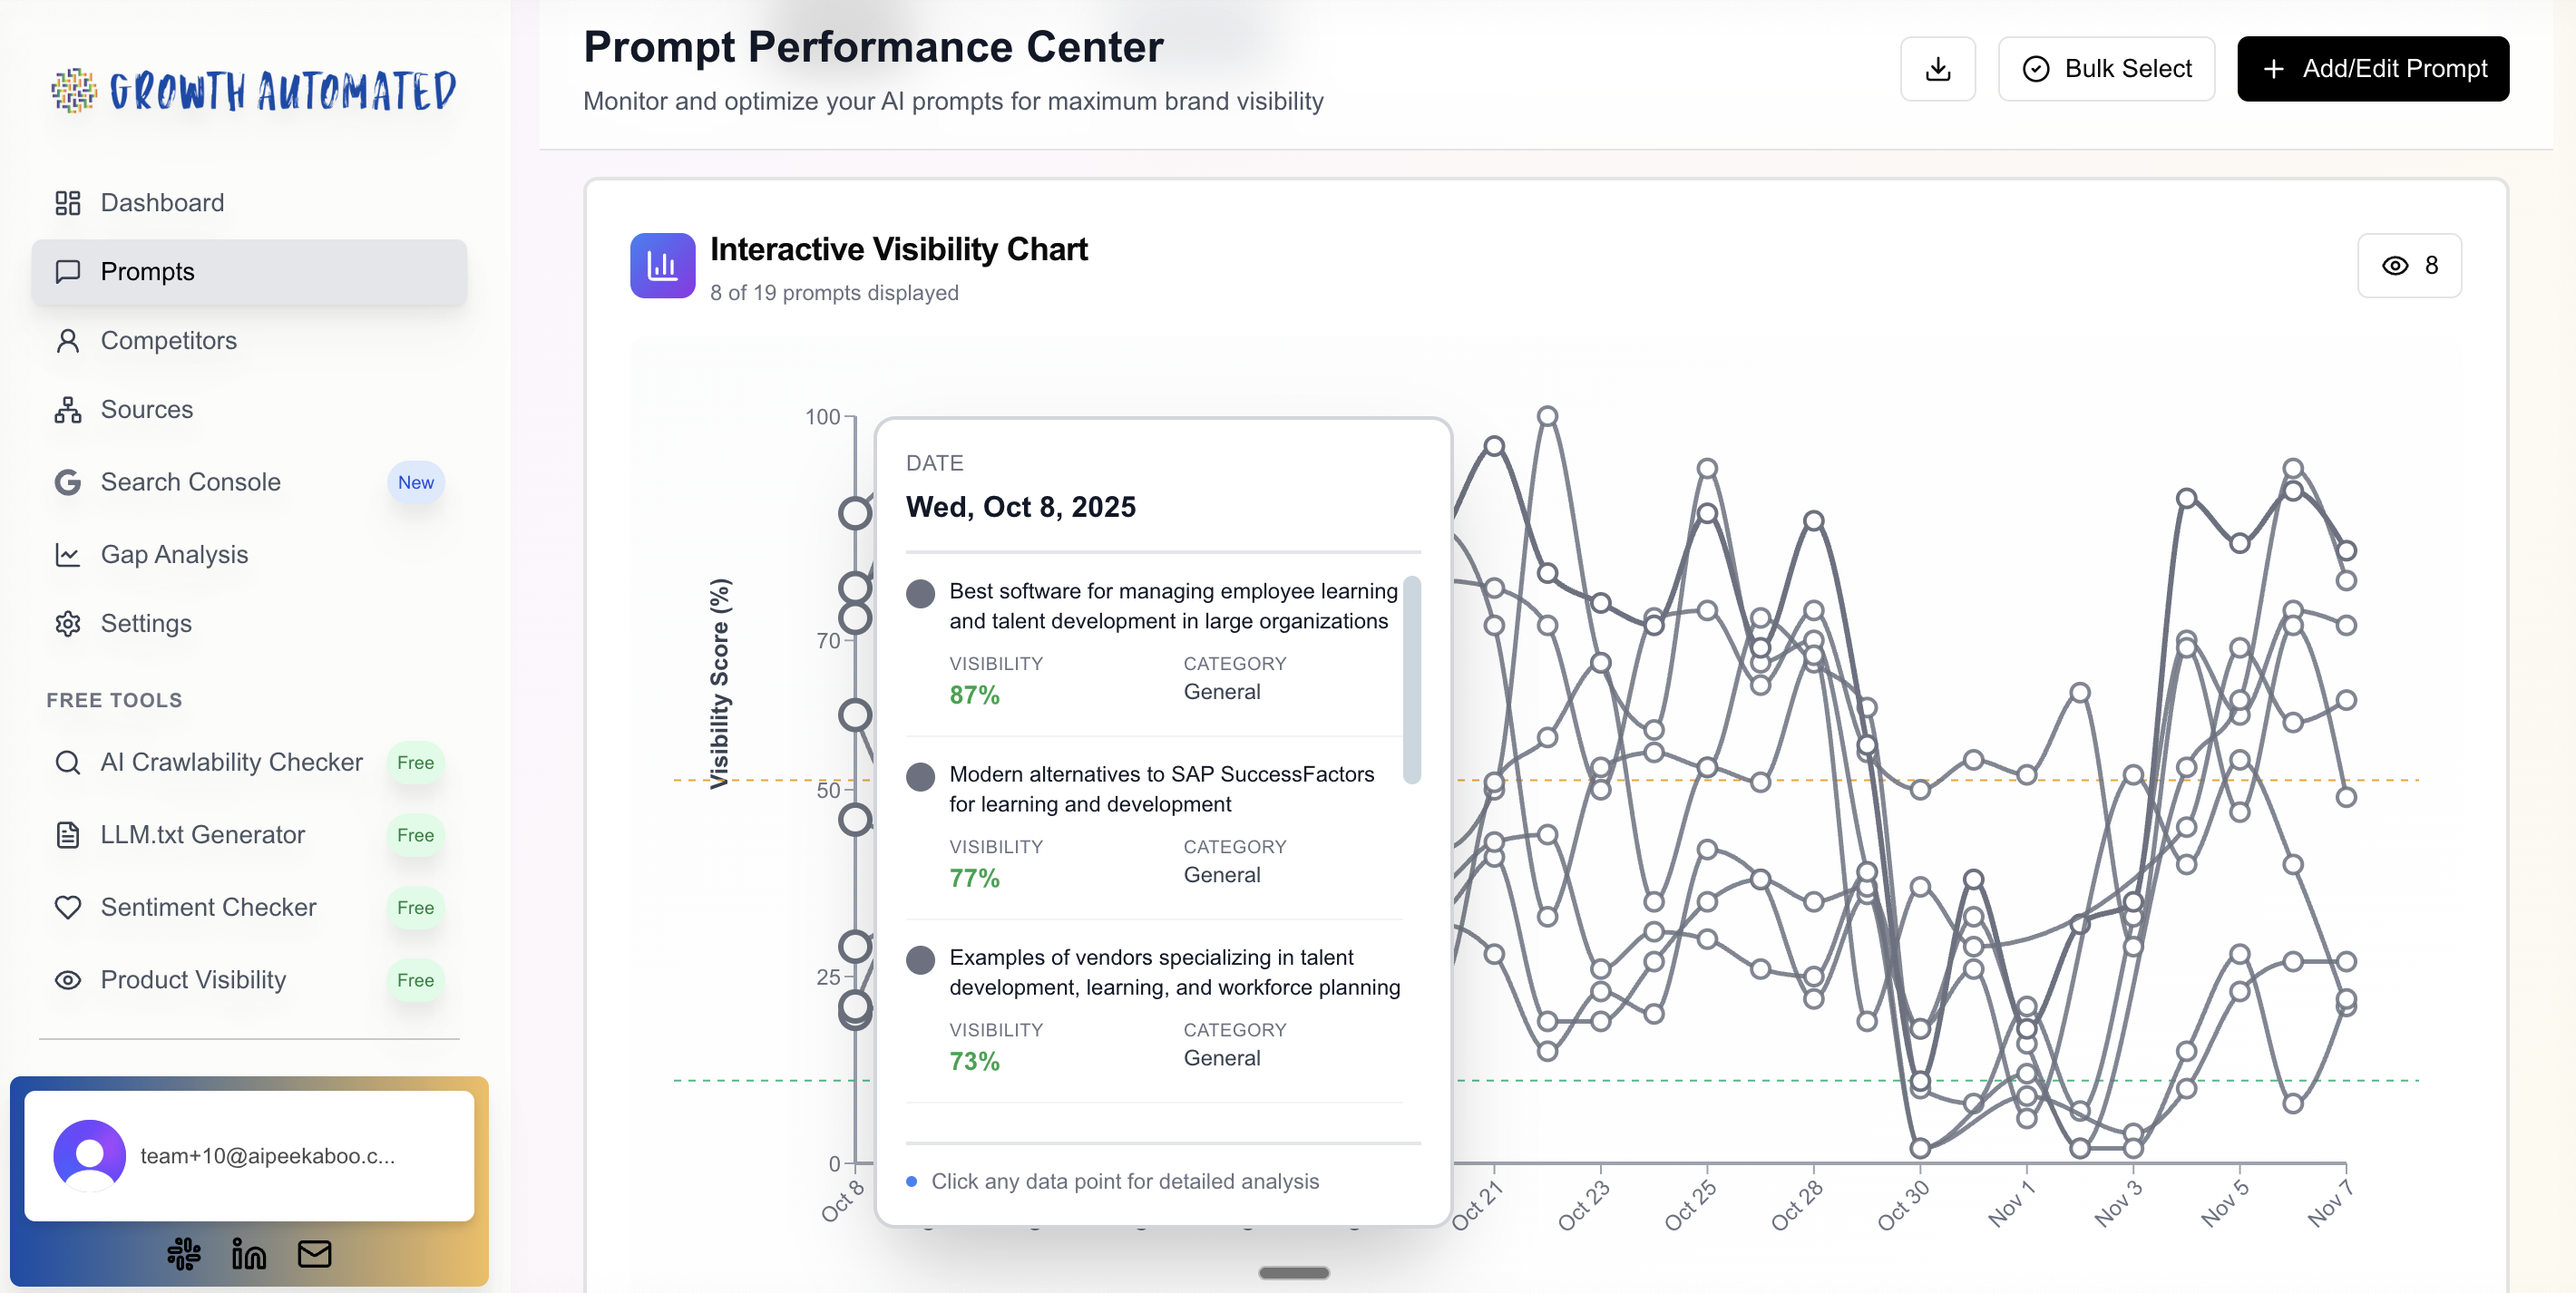The width and height of the screenshot is (2576, 1293).
Task: Toggle the prompts visibility eye button
Action: [2409, 266]
